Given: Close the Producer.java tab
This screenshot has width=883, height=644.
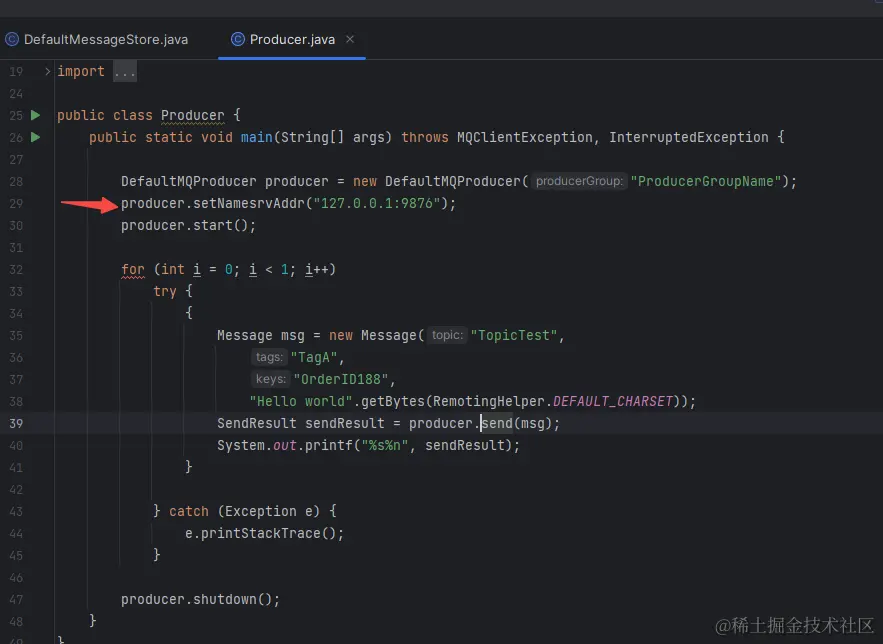Looking at the screenshot, I should click(350, 39).
